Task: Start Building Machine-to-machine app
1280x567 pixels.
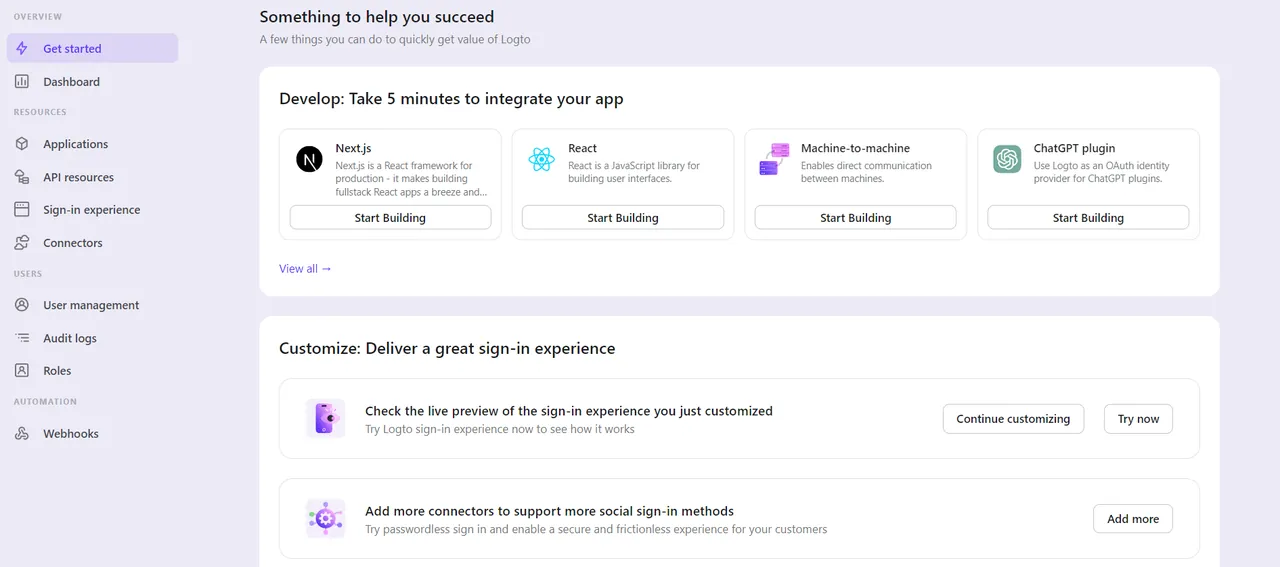Action: pos(855,218)
